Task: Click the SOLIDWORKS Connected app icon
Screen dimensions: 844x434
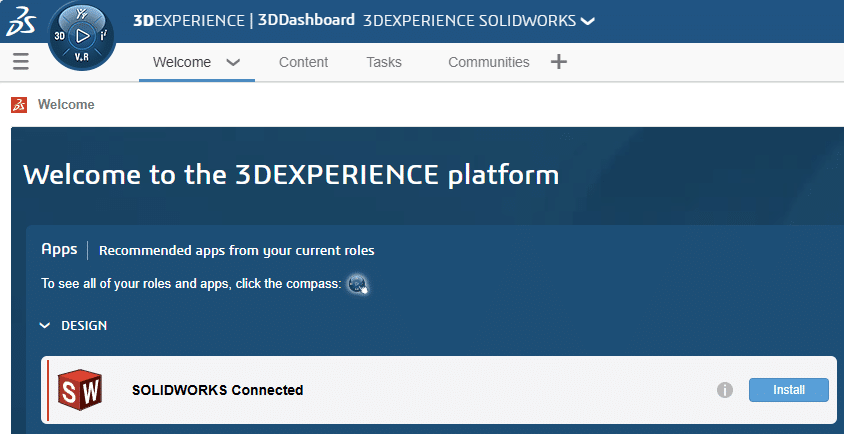Action: pos(79,390)
